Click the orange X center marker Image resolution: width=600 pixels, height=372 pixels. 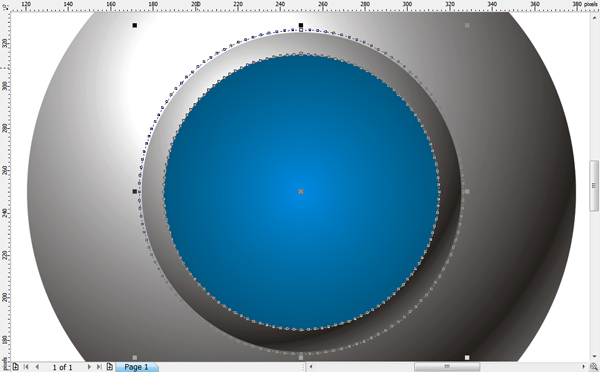pyautogui.click(x=301, y=191)
